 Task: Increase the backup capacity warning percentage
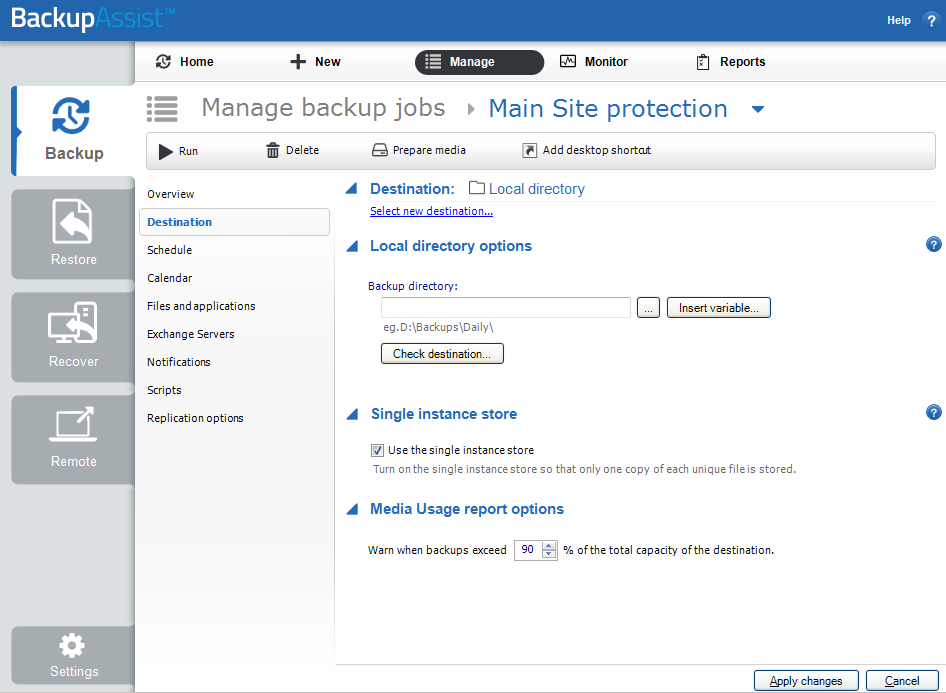coord(549,546)
